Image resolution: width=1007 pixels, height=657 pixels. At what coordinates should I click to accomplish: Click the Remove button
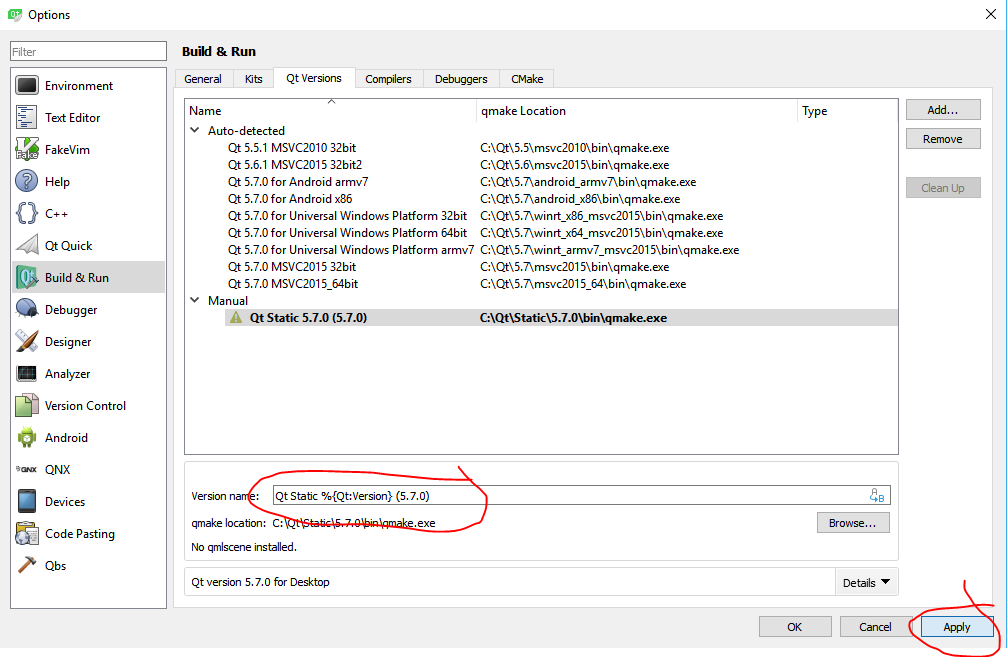coord(943,139)
